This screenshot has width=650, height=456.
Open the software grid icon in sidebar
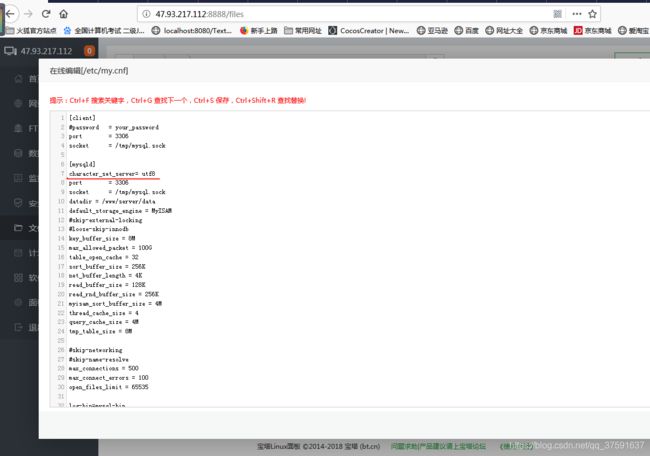click(x=18, y=277)
